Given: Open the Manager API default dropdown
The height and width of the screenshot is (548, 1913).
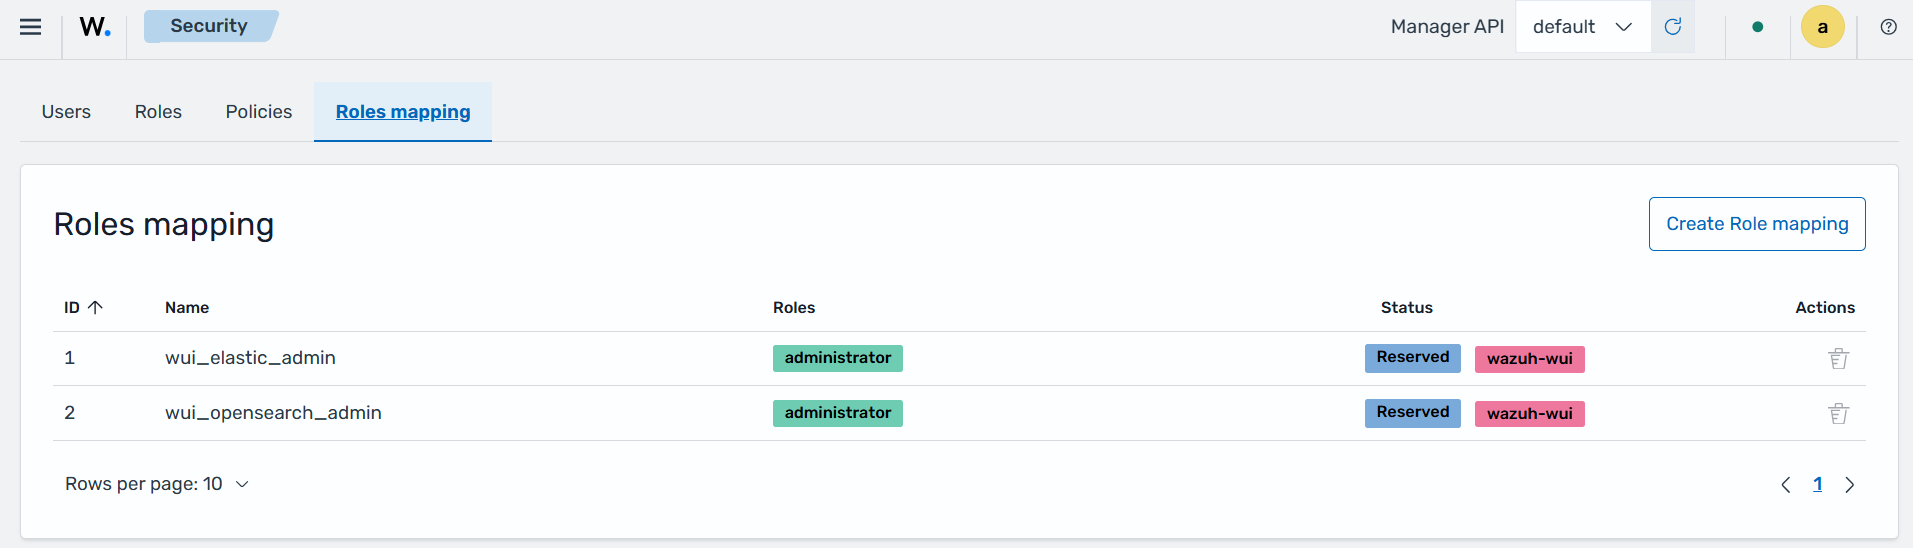Looking at the screenshot, I should (x=1583, y=27).
